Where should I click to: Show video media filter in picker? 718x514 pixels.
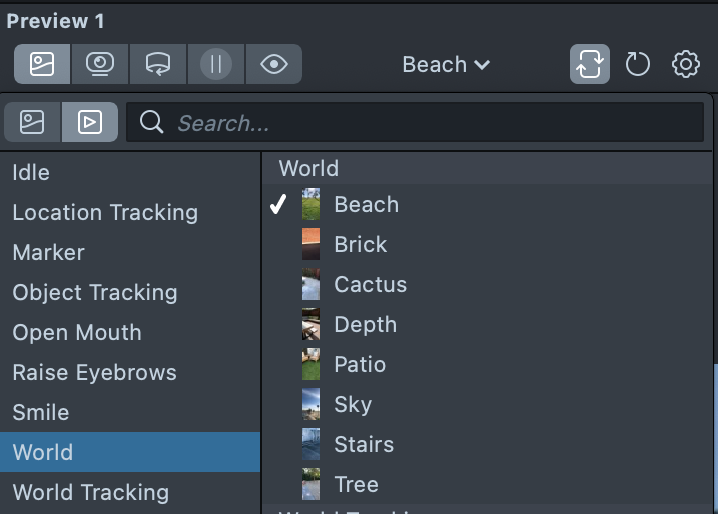90,122
